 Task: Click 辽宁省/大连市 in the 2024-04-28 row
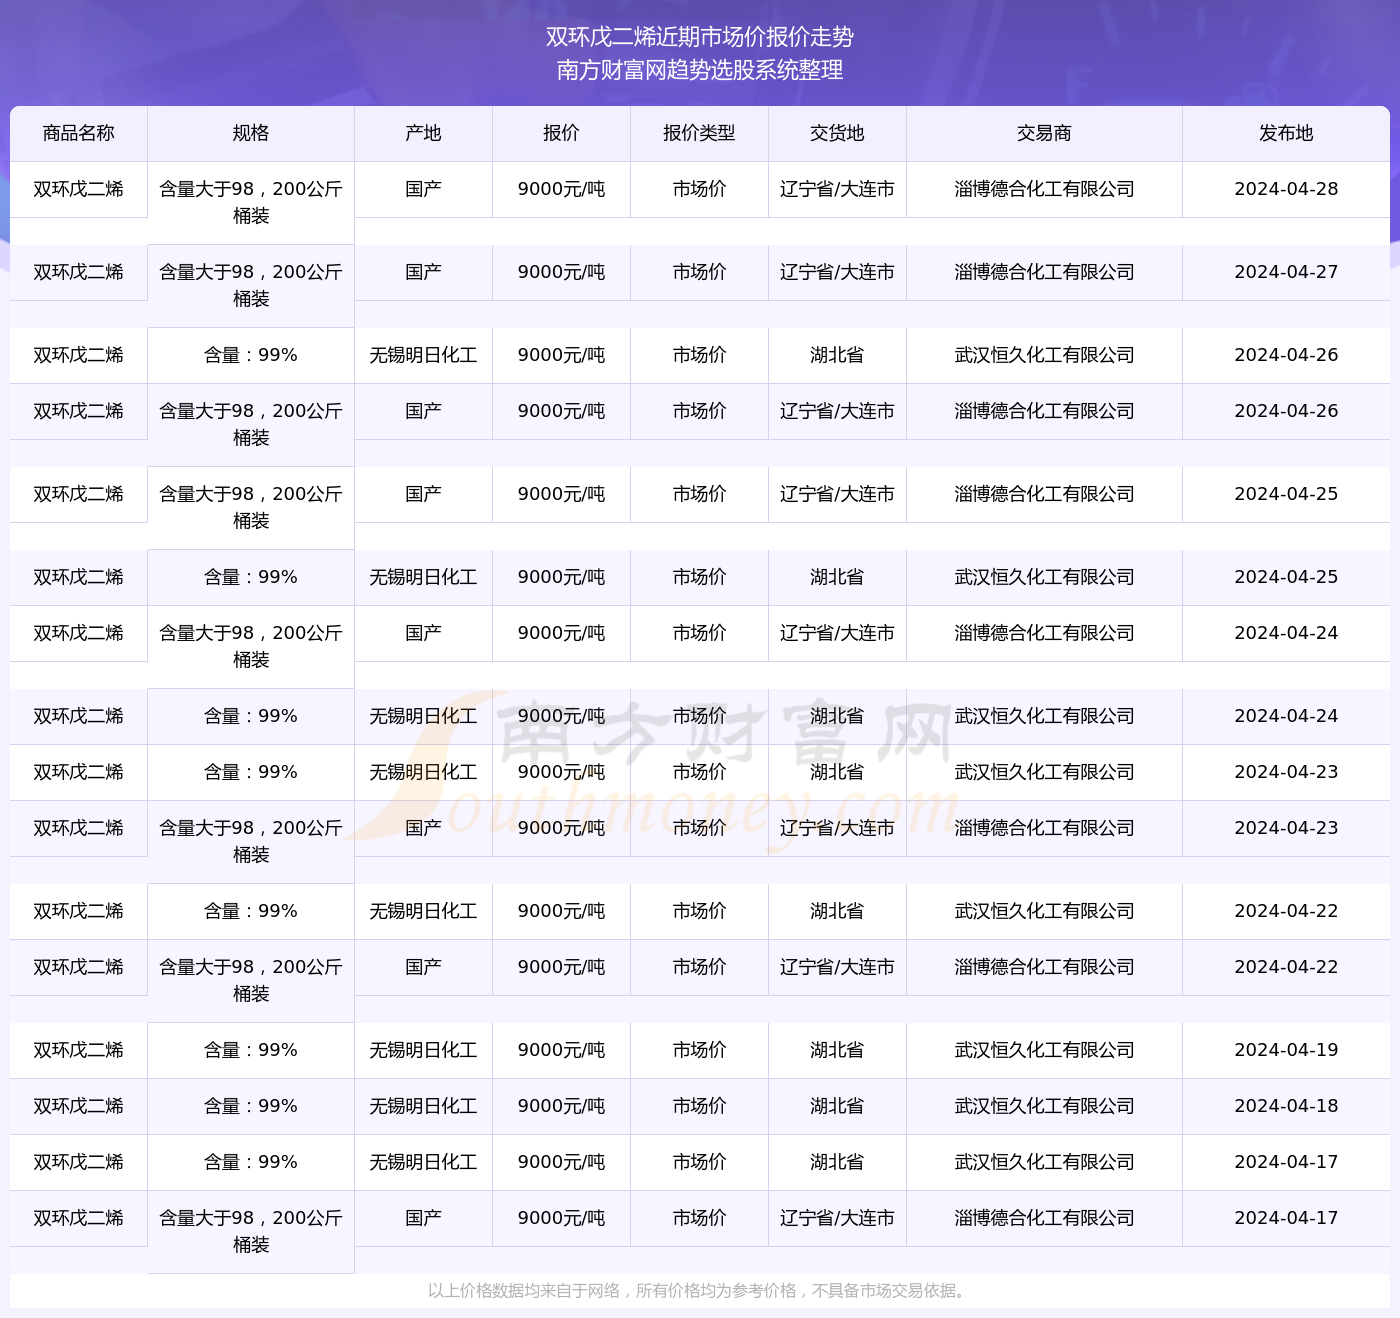837,189
